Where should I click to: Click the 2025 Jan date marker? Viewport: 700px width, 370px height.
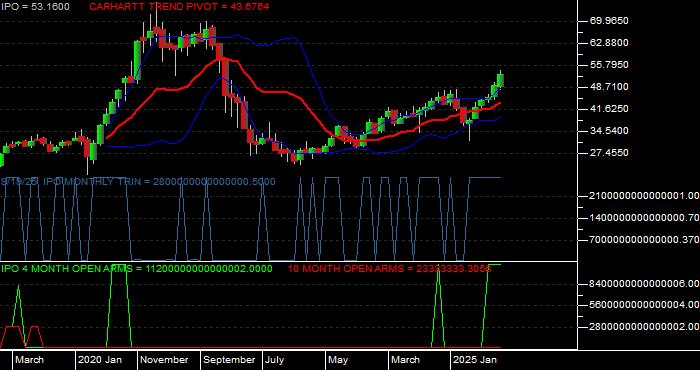pyautogui.click(x=475, y=360)
